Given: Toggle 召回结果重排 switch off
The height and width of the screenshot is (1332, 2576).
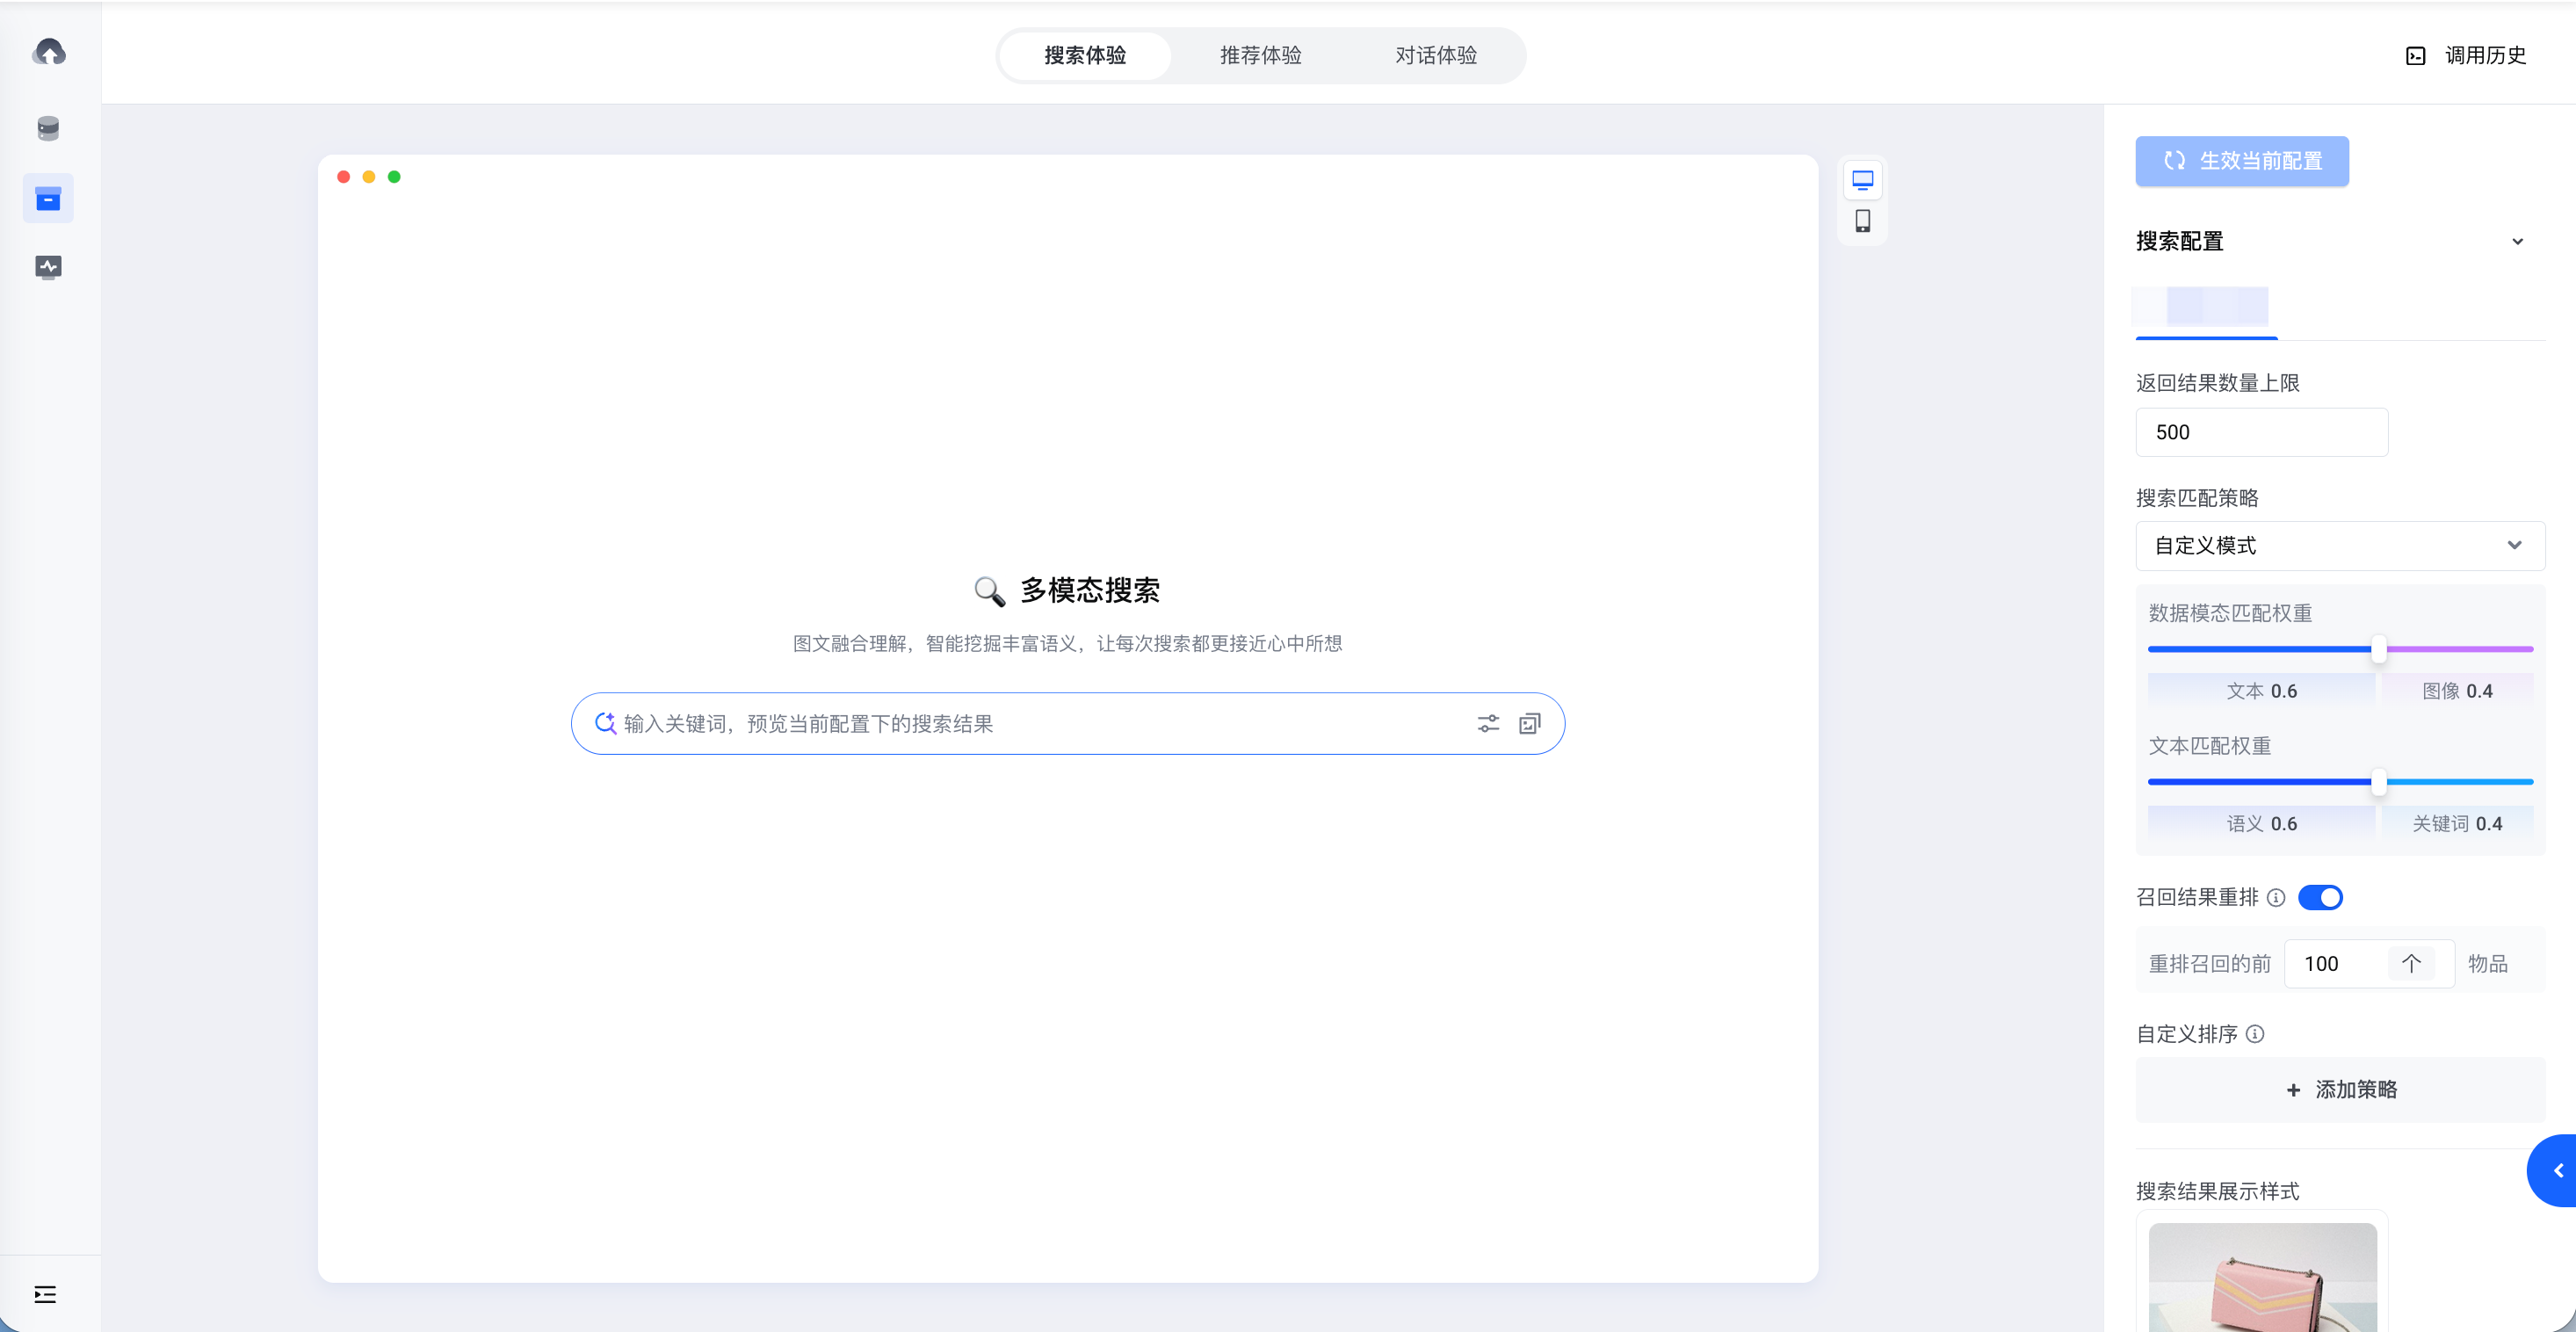Looking at the screenshot, I should point(2320,897).
